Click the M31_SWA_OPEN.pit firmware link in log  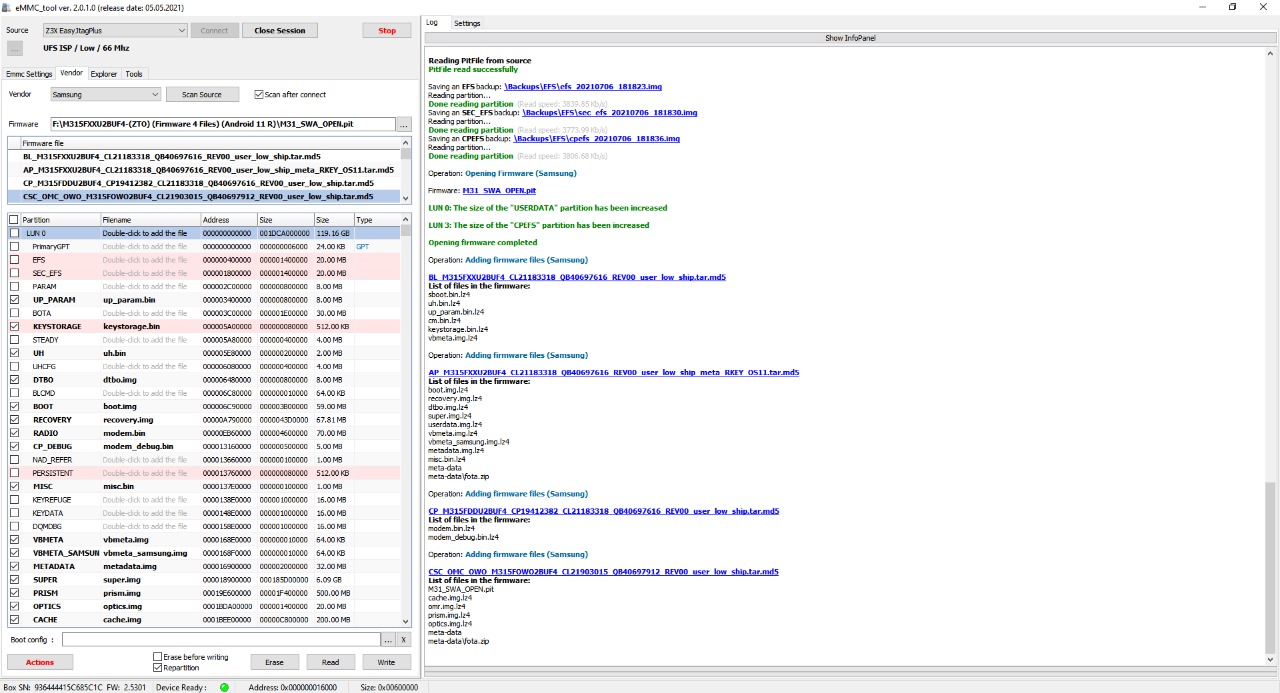click(x=499, y=190)
